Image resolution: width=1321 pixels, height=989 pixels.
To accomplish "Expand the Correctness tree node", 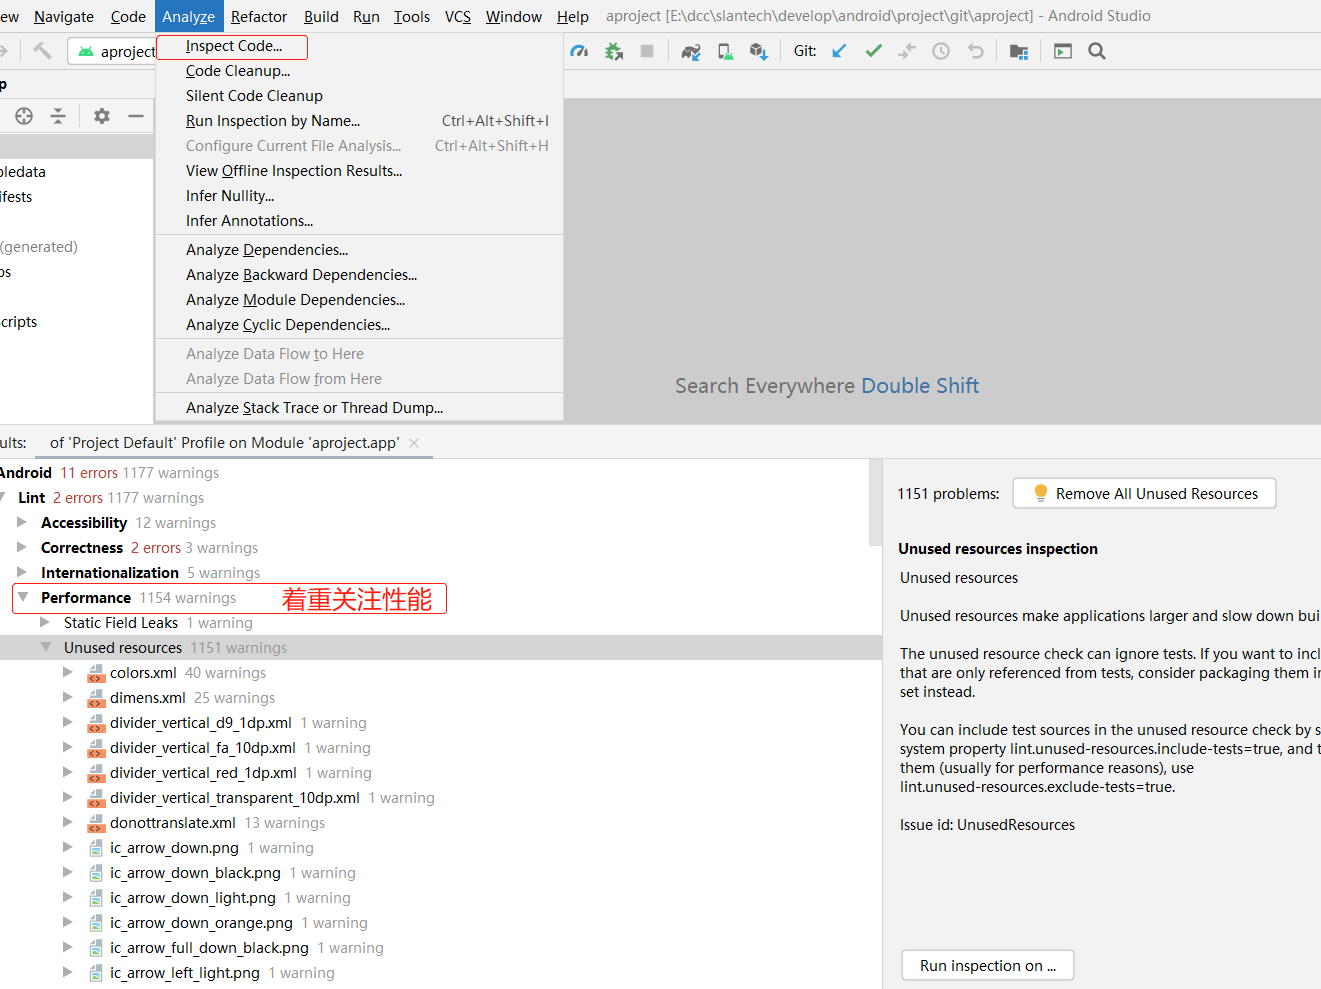I will click(22, 547).
